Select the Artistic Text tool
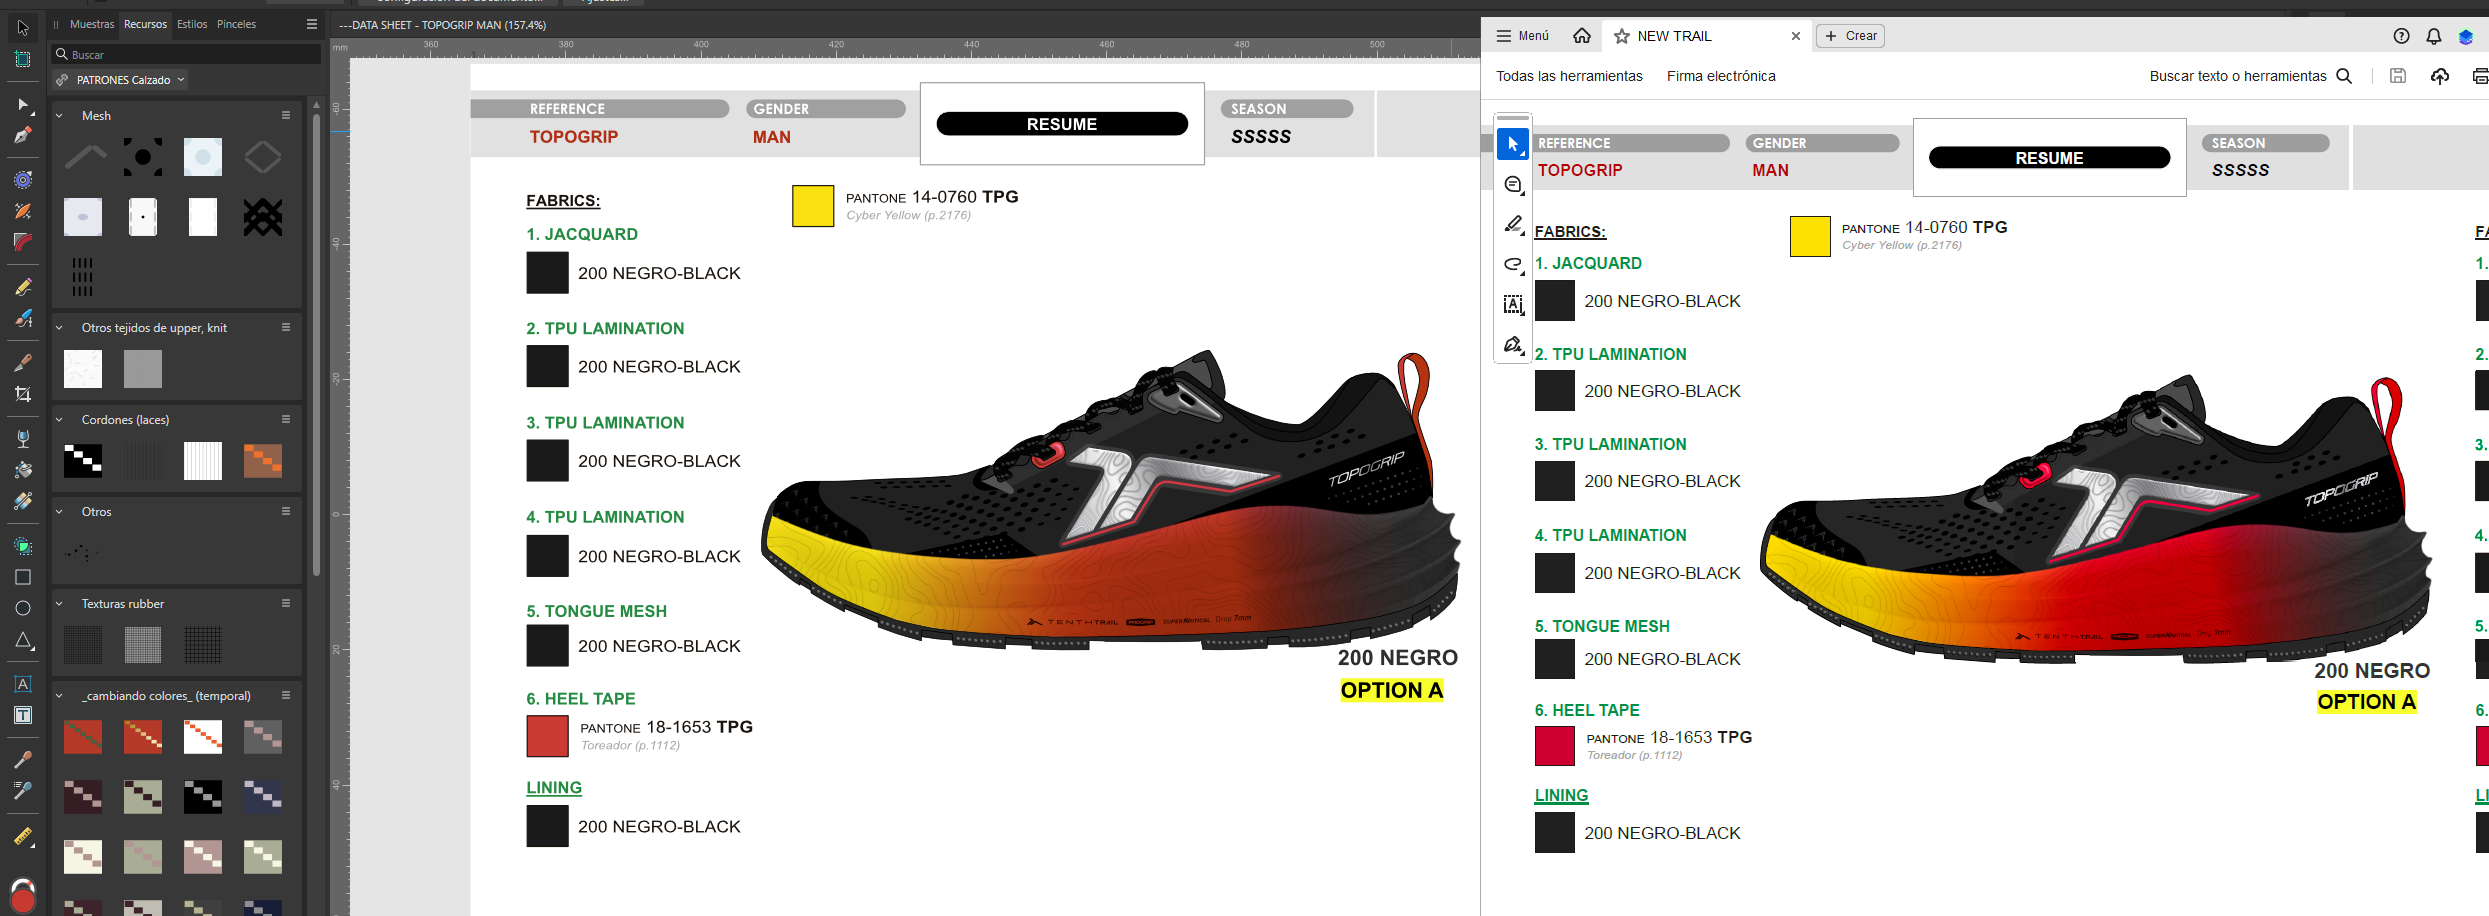 (x=23, y=684)
